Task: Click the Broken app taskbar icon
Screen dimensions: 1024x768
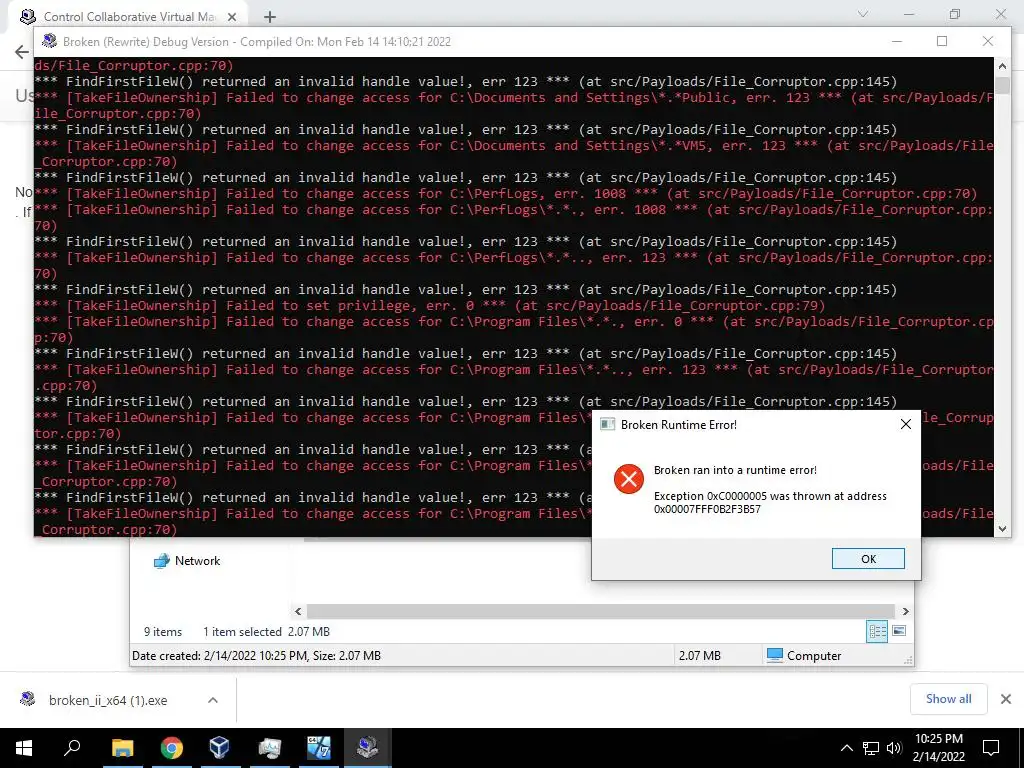Action: pos(367,748)
